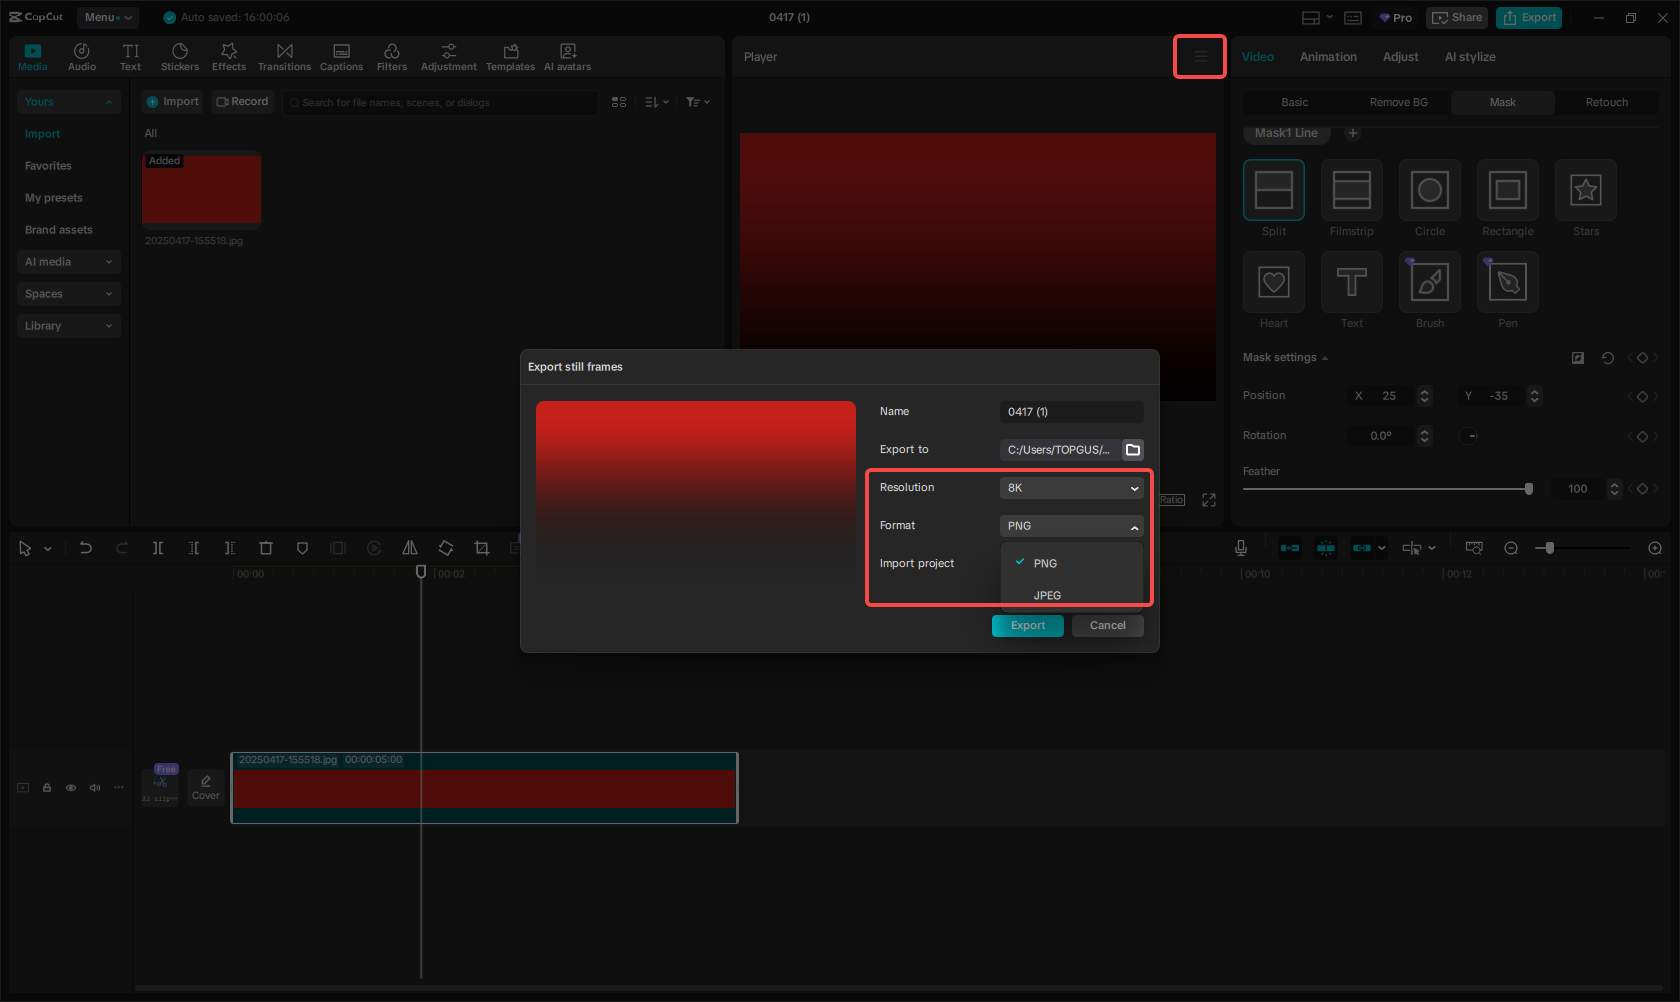
Task: Open the Resolution dropdown in Export still frames
Action: (x=1071, y=487)
